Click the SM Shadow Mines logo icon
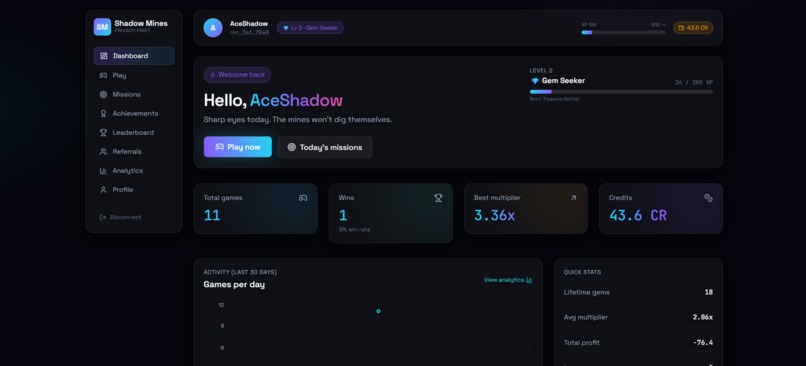This screenshot has width=806, height=366. pos(102,27)
